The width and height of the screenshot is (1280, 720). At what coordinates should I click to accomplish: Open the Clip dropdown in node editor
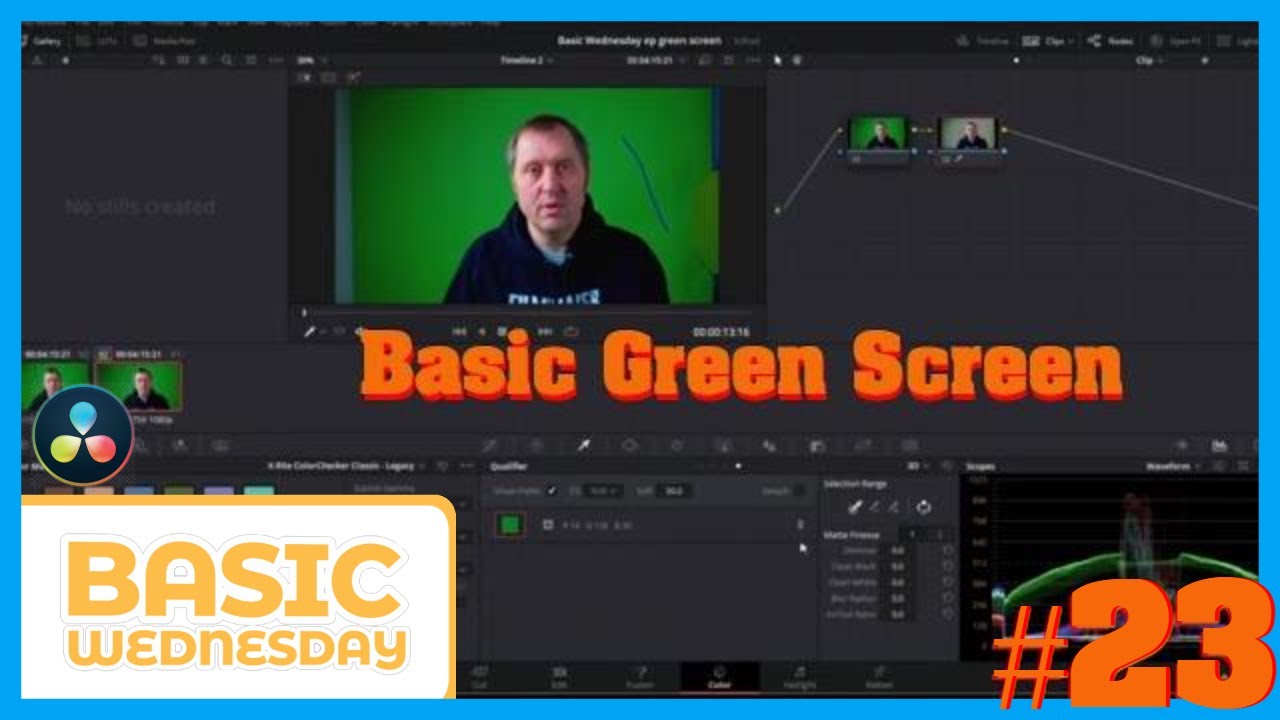(x=1149, y=61)
